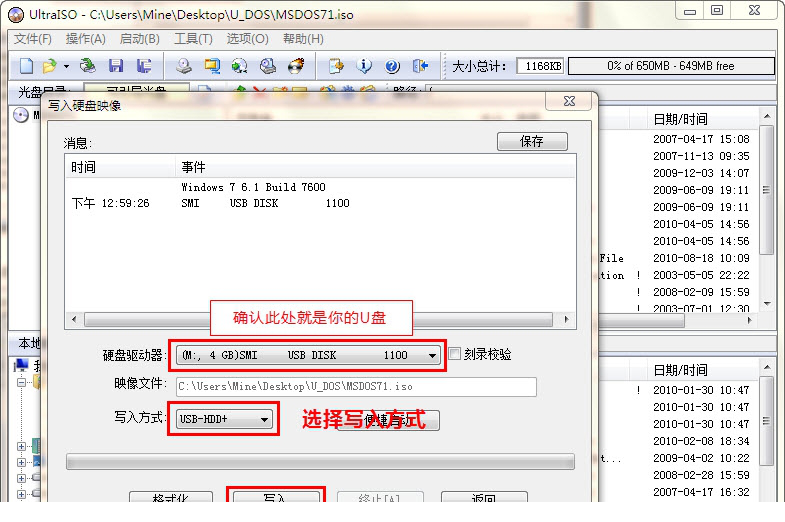
Task: Select row dated 2010-02-08 18:34
Action: point(701,441)
